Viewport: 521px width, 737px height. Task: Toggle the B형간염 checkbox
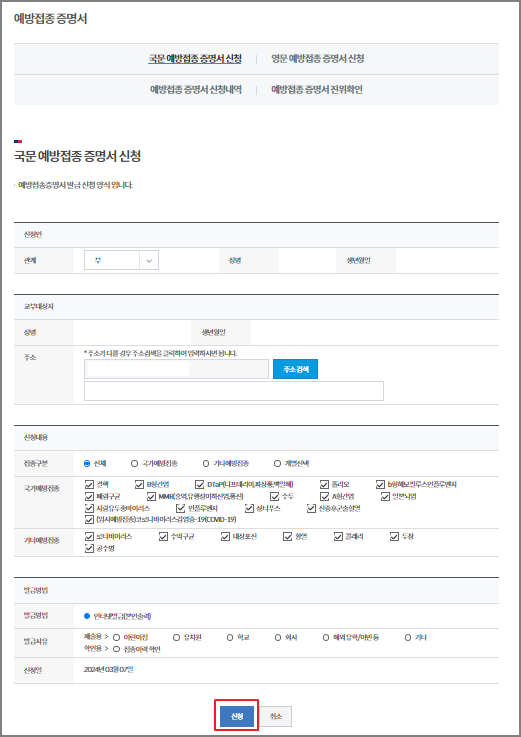pos(139,484)
